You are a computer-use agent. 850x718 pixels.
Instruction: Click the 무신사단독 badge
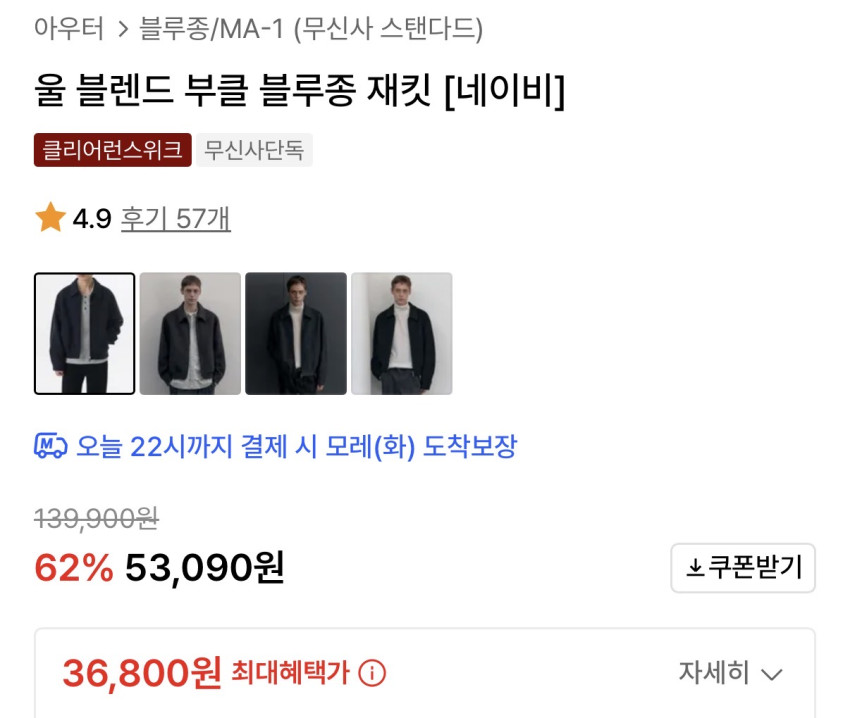[x=254, y=150]
